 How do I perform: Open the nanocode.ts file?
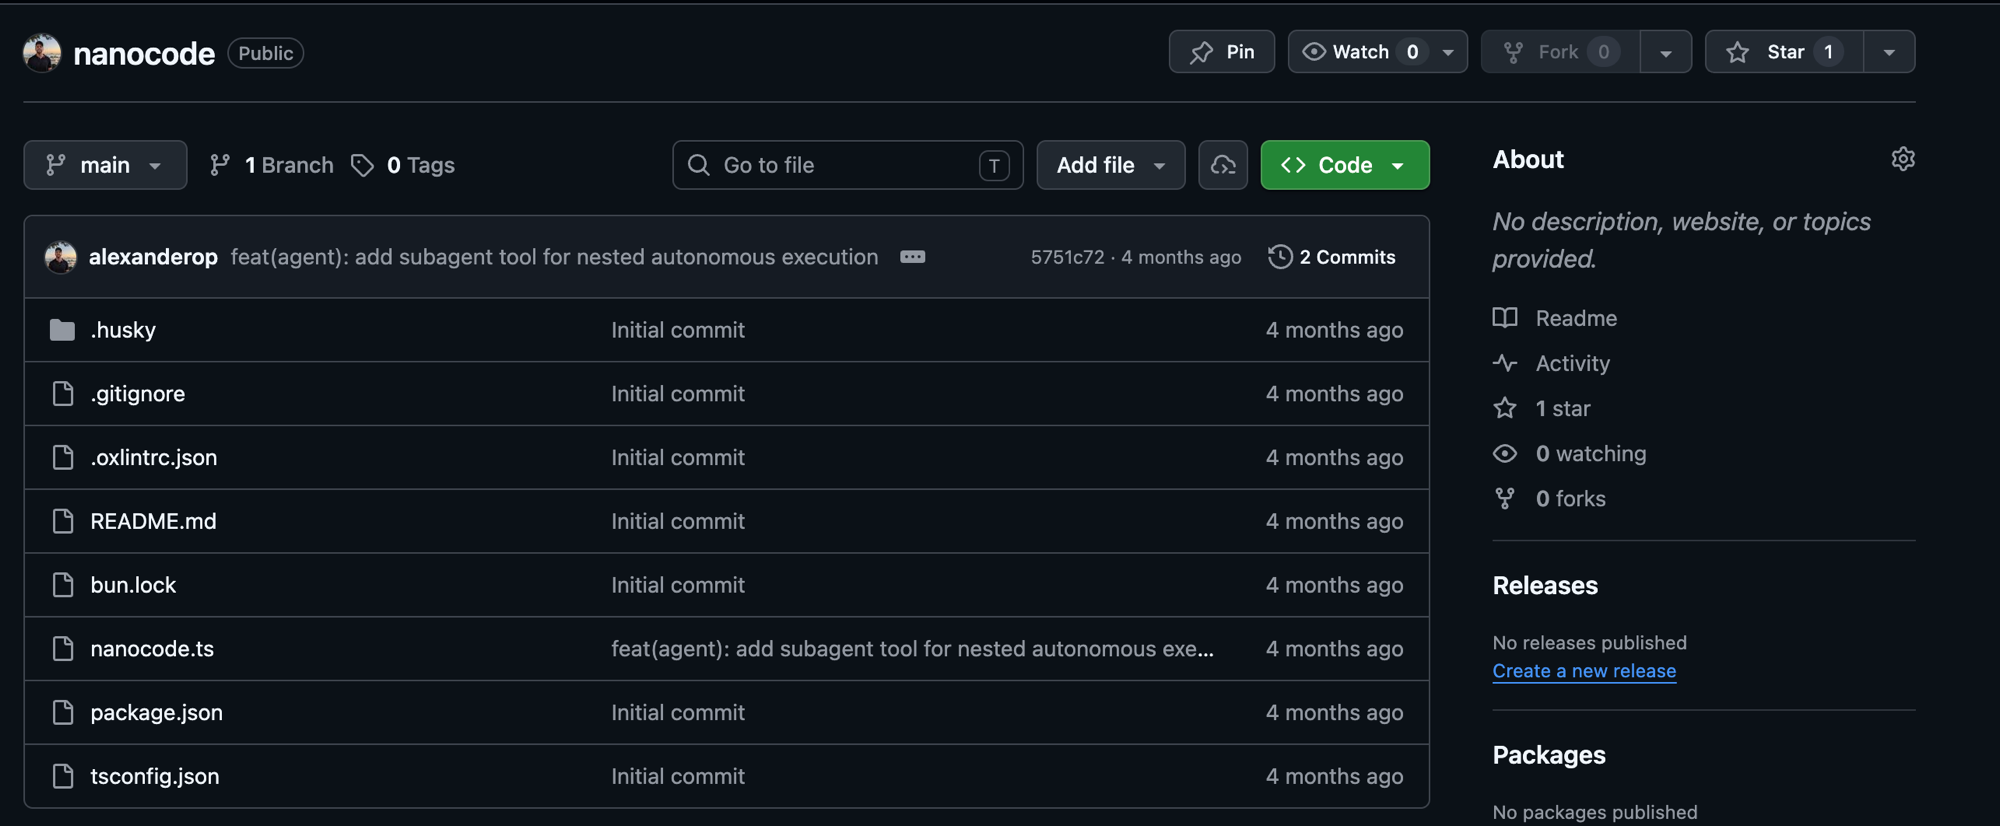tap(152, 649)
